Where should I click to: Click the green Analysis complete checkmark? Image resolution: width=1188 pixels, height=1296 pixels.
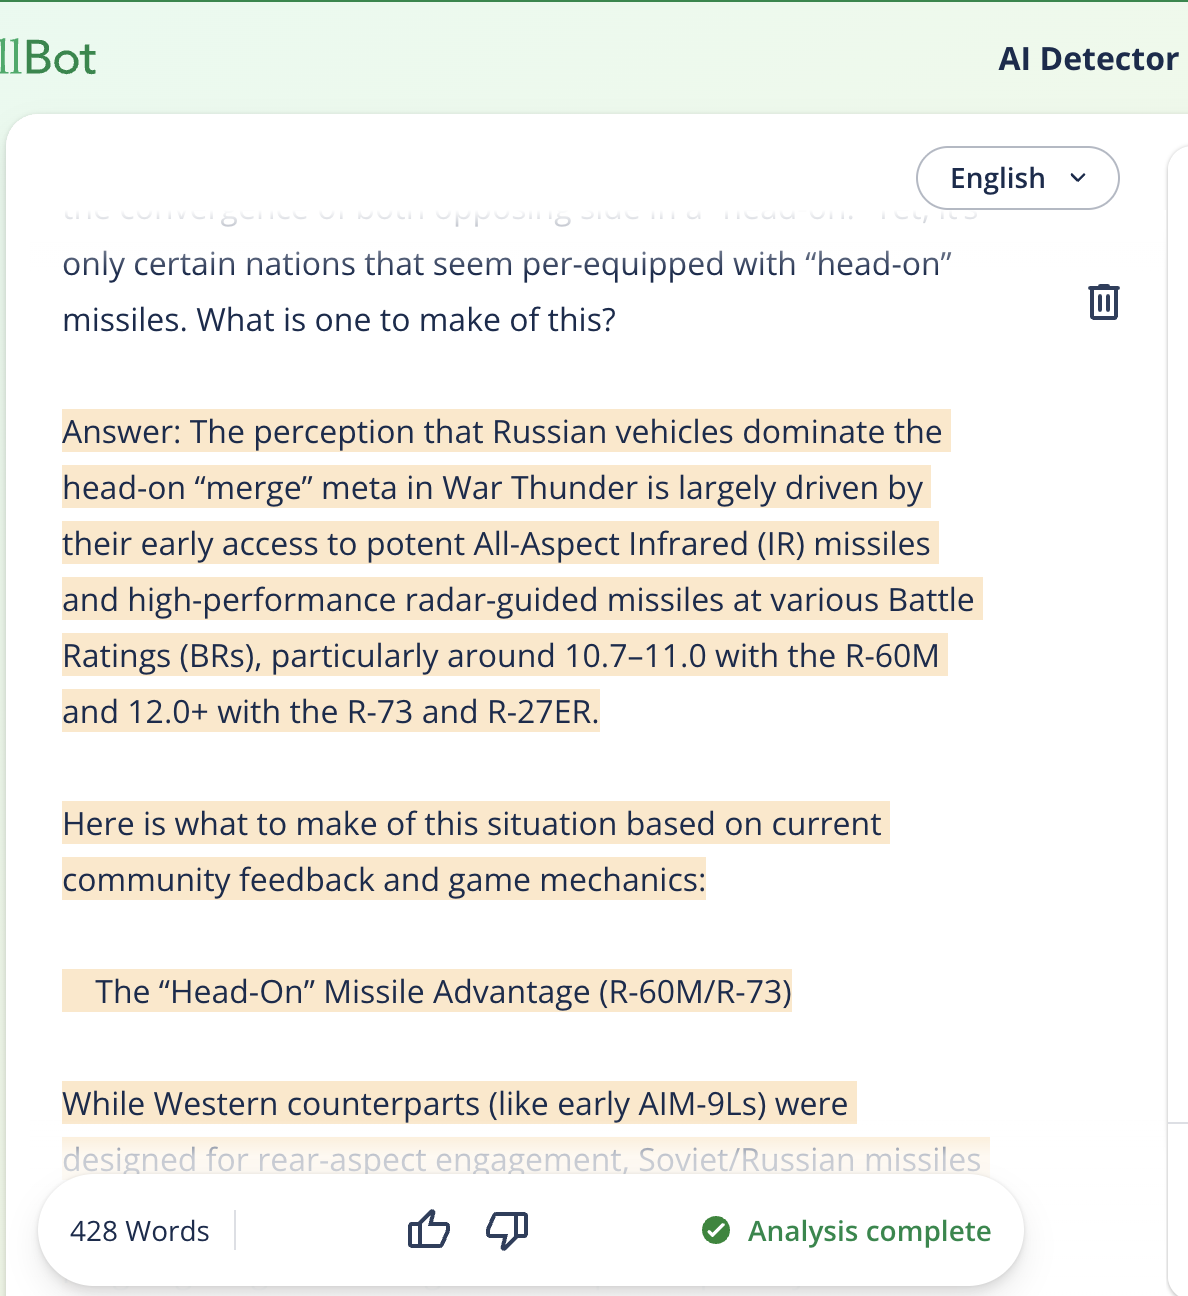tap(716, 1230)
